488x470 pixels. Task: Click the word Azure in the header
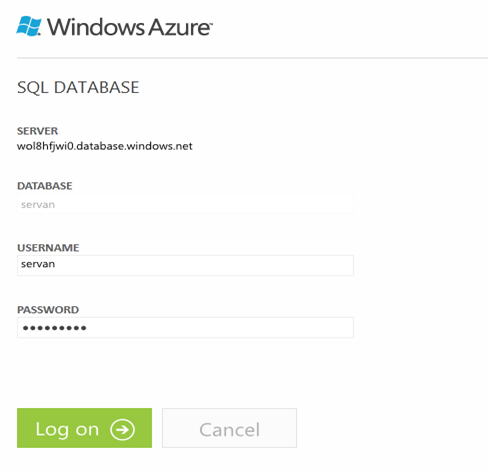point(180,27)
